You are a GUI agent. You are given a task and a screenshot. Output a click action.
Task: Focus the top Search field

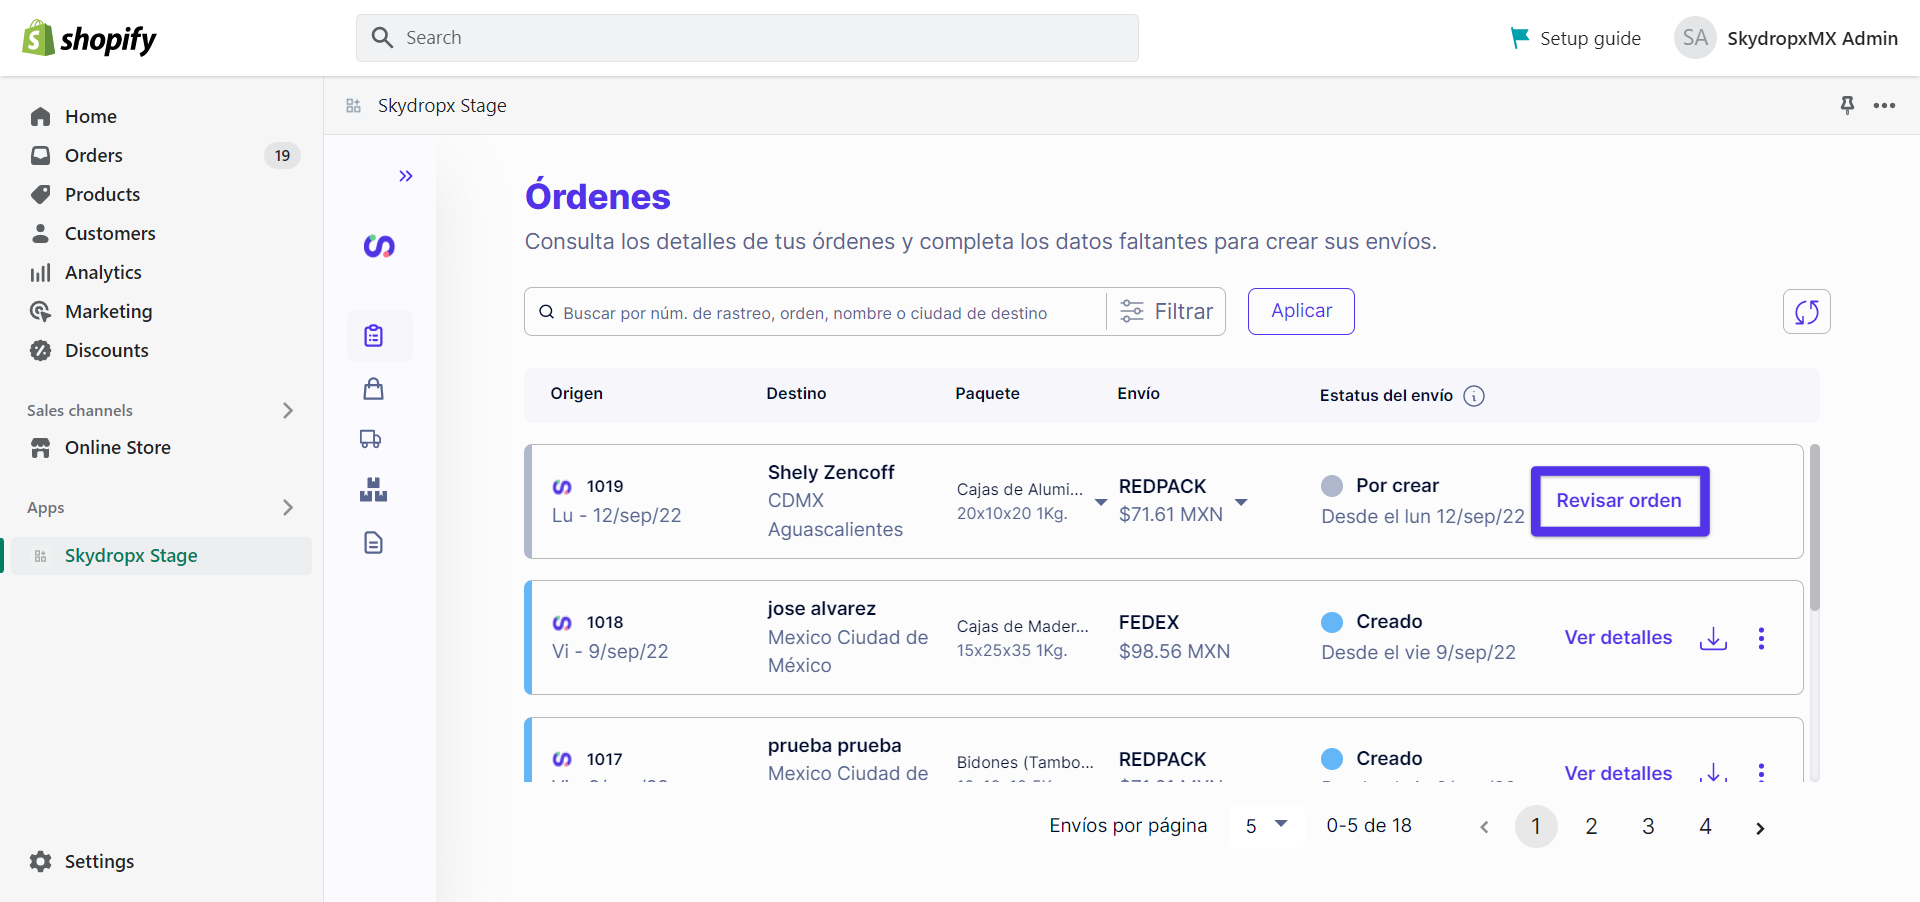click(x=747, y=38)
